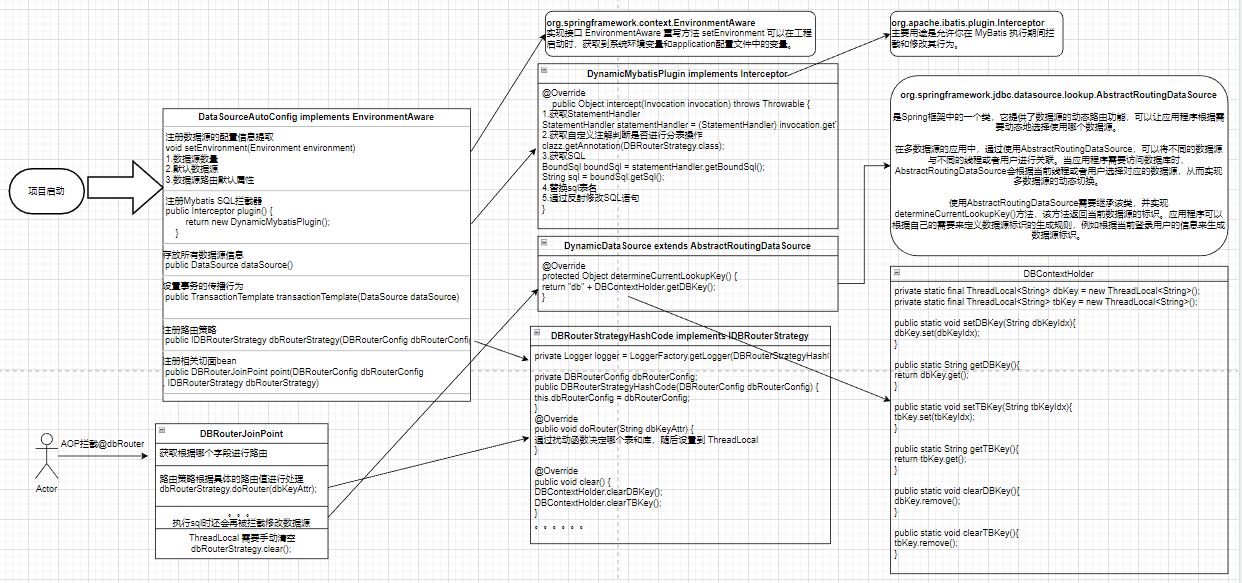Viewport: 1242px width, 583px height.
Task: Click the AOP拦截@dbRouter arrow label
Action: pos(102,443)
